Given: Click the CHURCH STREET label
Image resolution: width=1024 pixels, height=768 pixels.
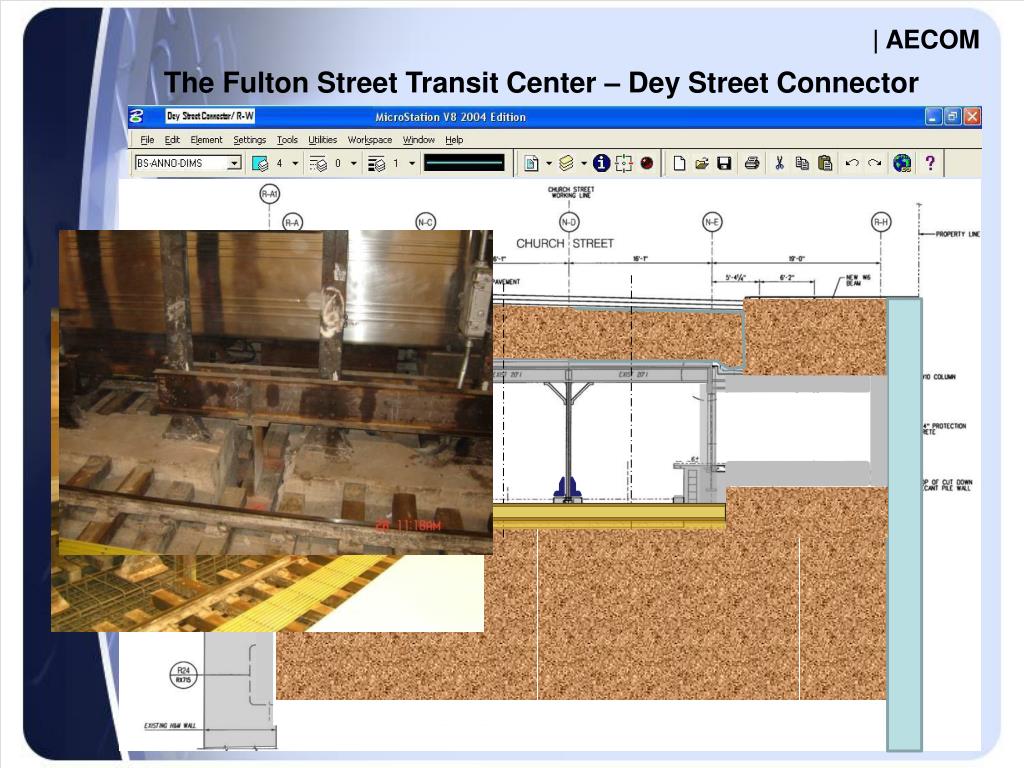Looking at the screenshot, I should [565, 244].
